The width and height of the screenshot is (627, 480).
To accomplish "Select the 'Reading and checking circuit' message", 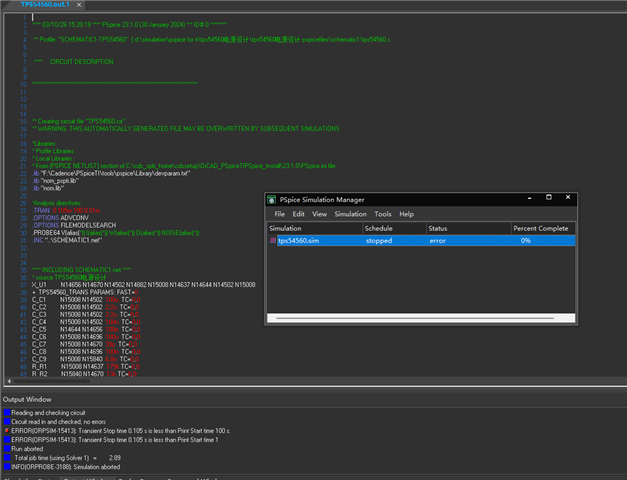I will (48, 412).
